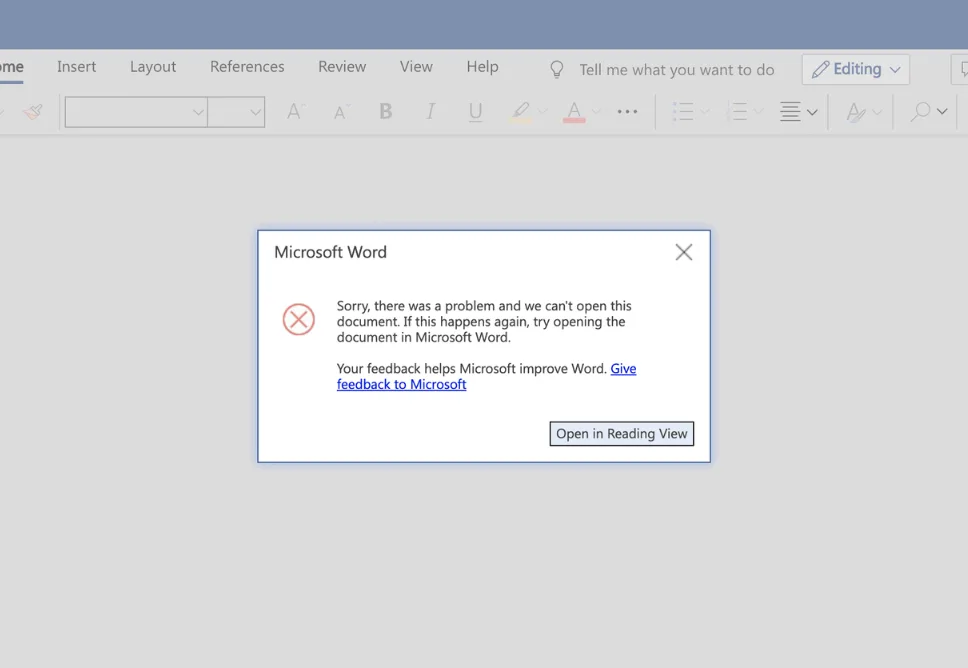968x668 pixels.
Task: Open the font name dropdown
Action: (x=198, y=112)
